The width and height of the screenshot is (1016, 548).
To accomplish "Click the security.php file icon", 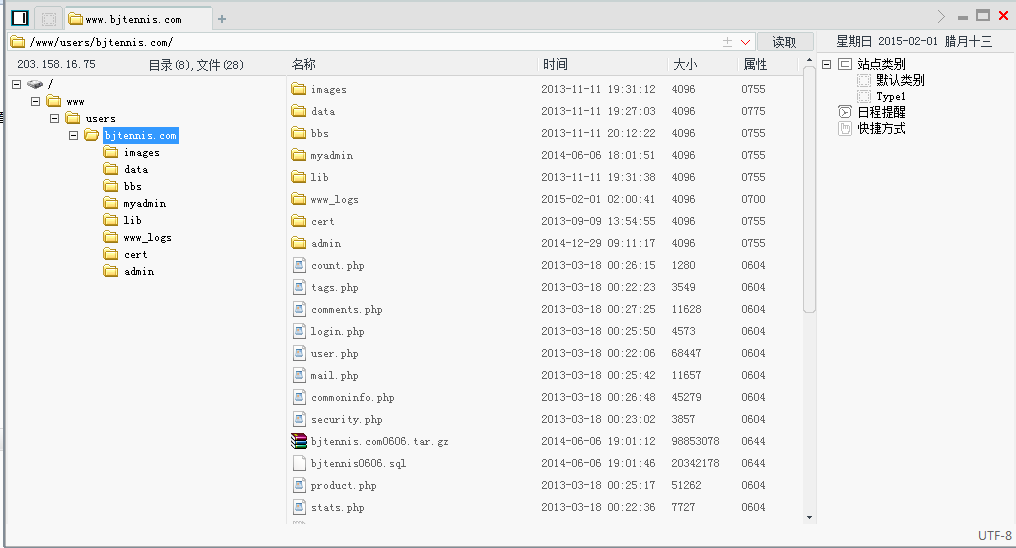I will [299, 419].
